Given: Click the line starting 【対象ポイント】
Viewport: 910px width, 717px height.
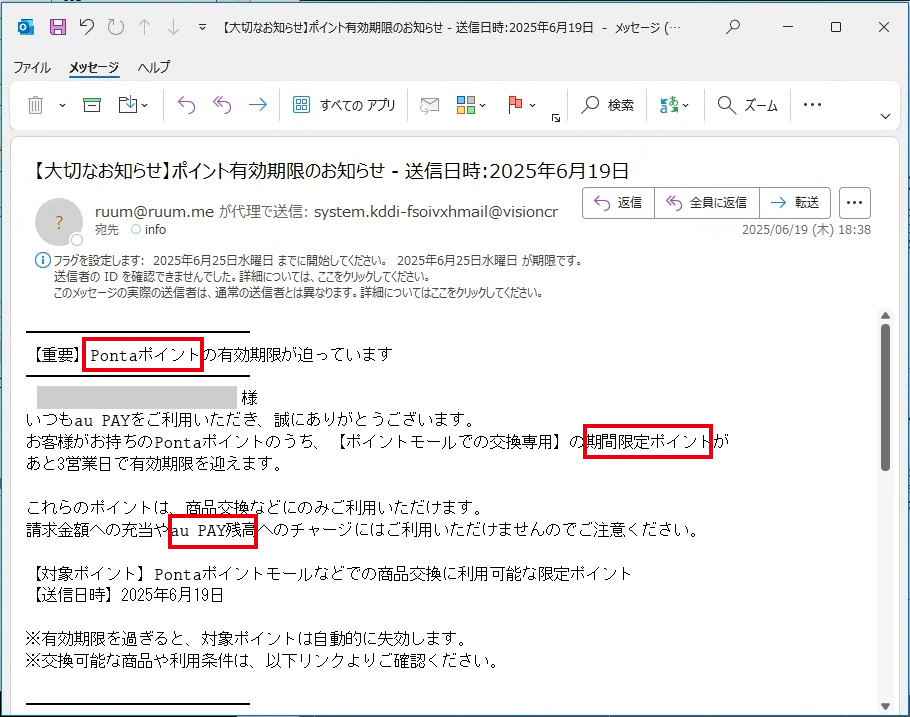Looking at the screenshot, I should pos(331,574).
